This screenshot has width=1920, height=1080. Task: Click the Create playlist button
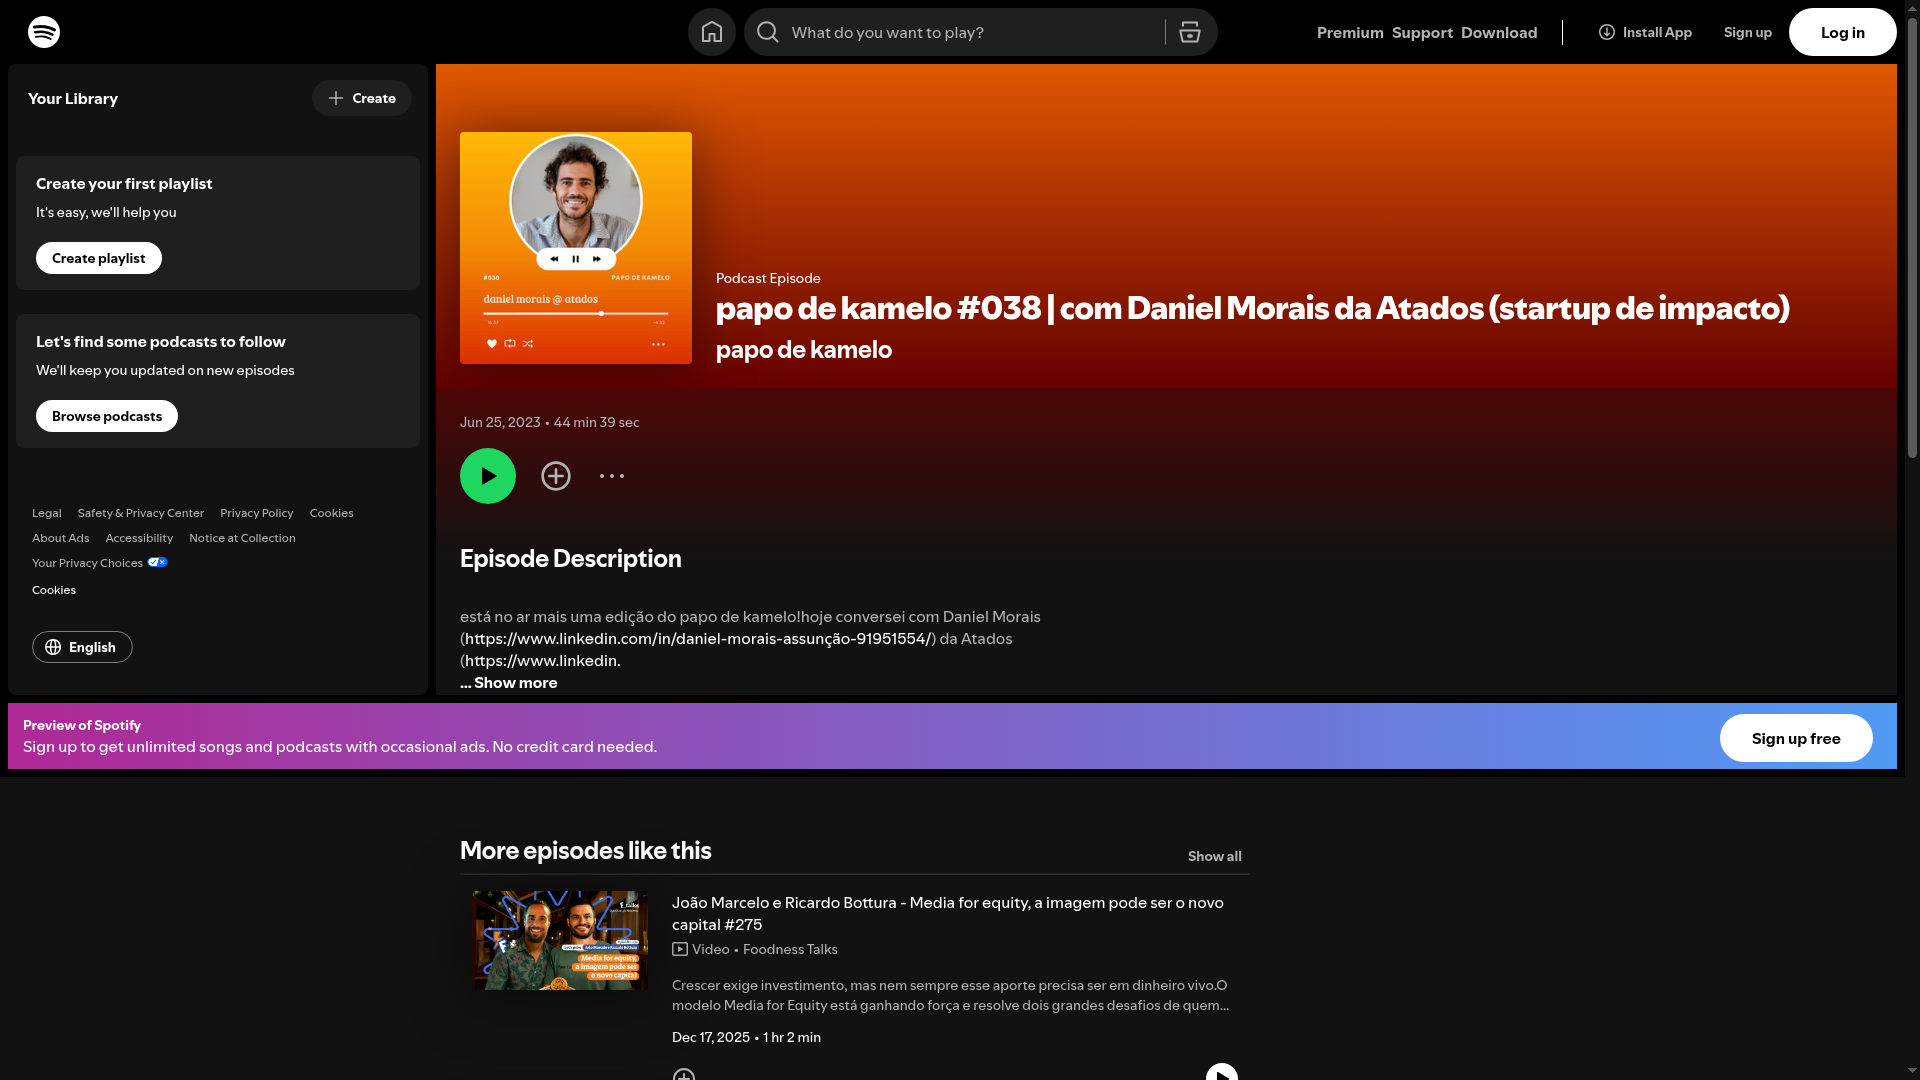99,258
